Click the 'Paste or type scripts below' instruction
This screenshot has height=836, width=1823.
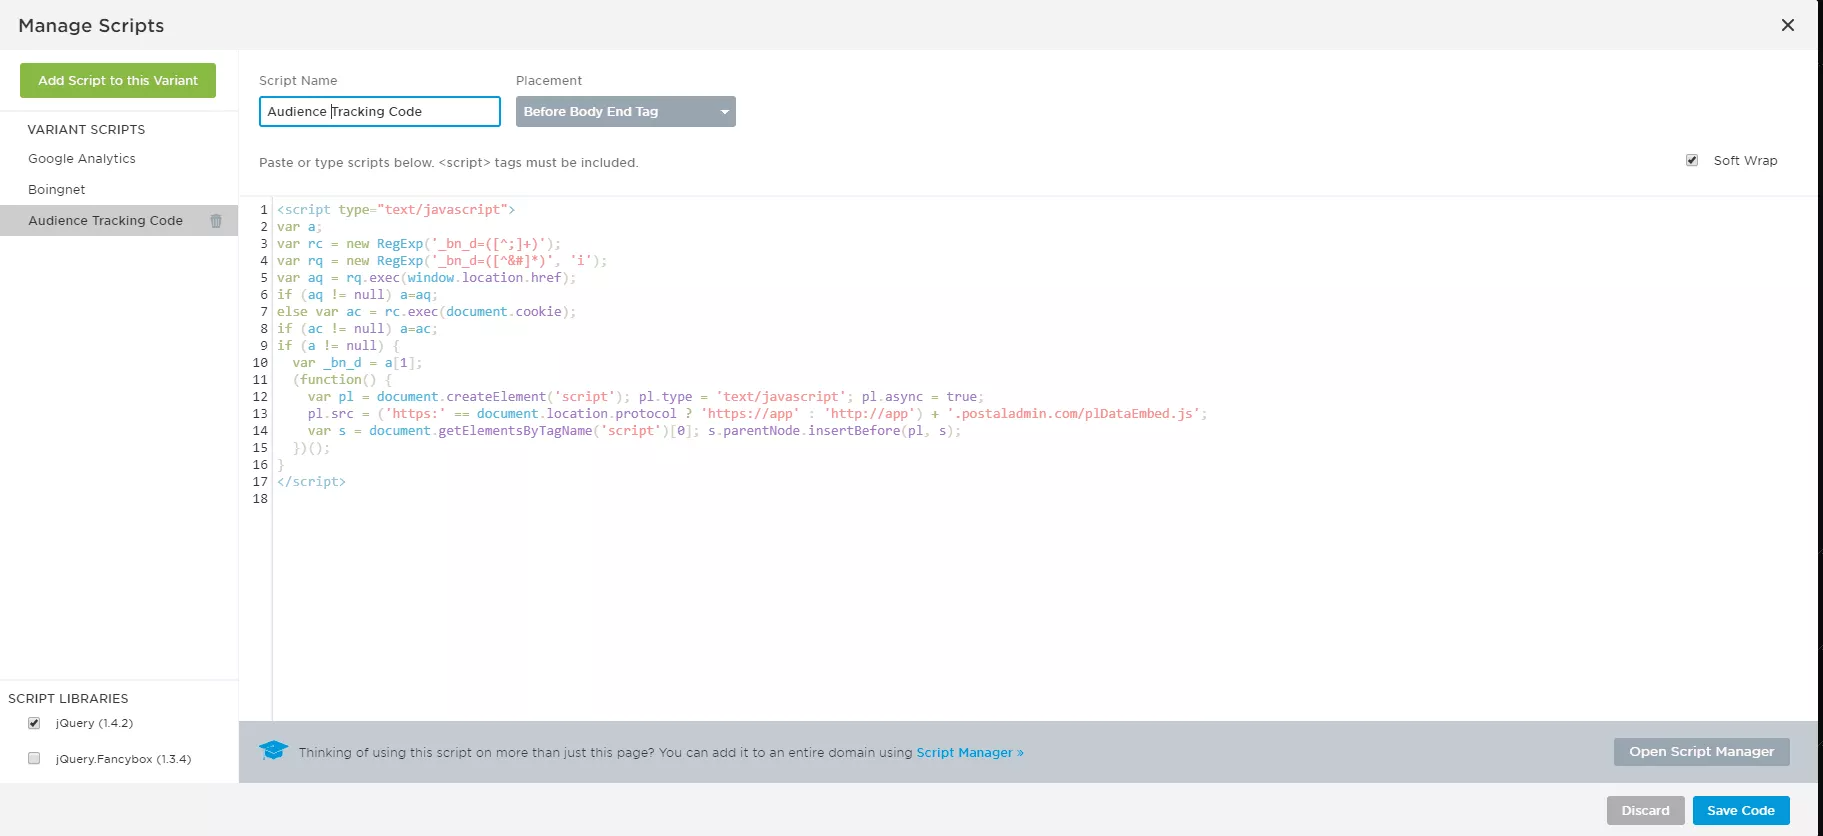pyautogui.click(x=448, y=163)
